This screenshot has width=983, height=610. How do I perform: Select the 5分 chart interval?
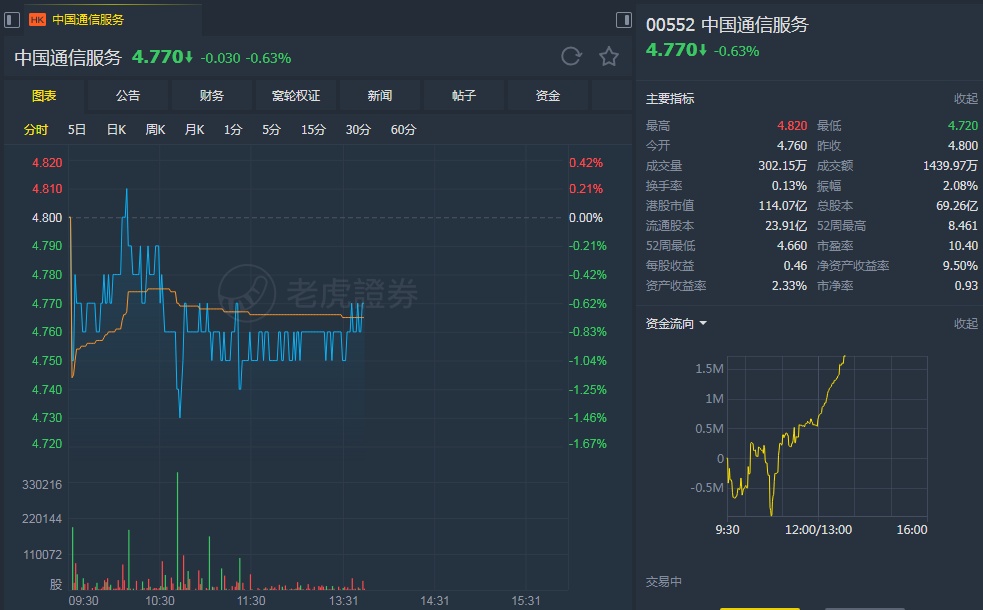click(271, 130)
